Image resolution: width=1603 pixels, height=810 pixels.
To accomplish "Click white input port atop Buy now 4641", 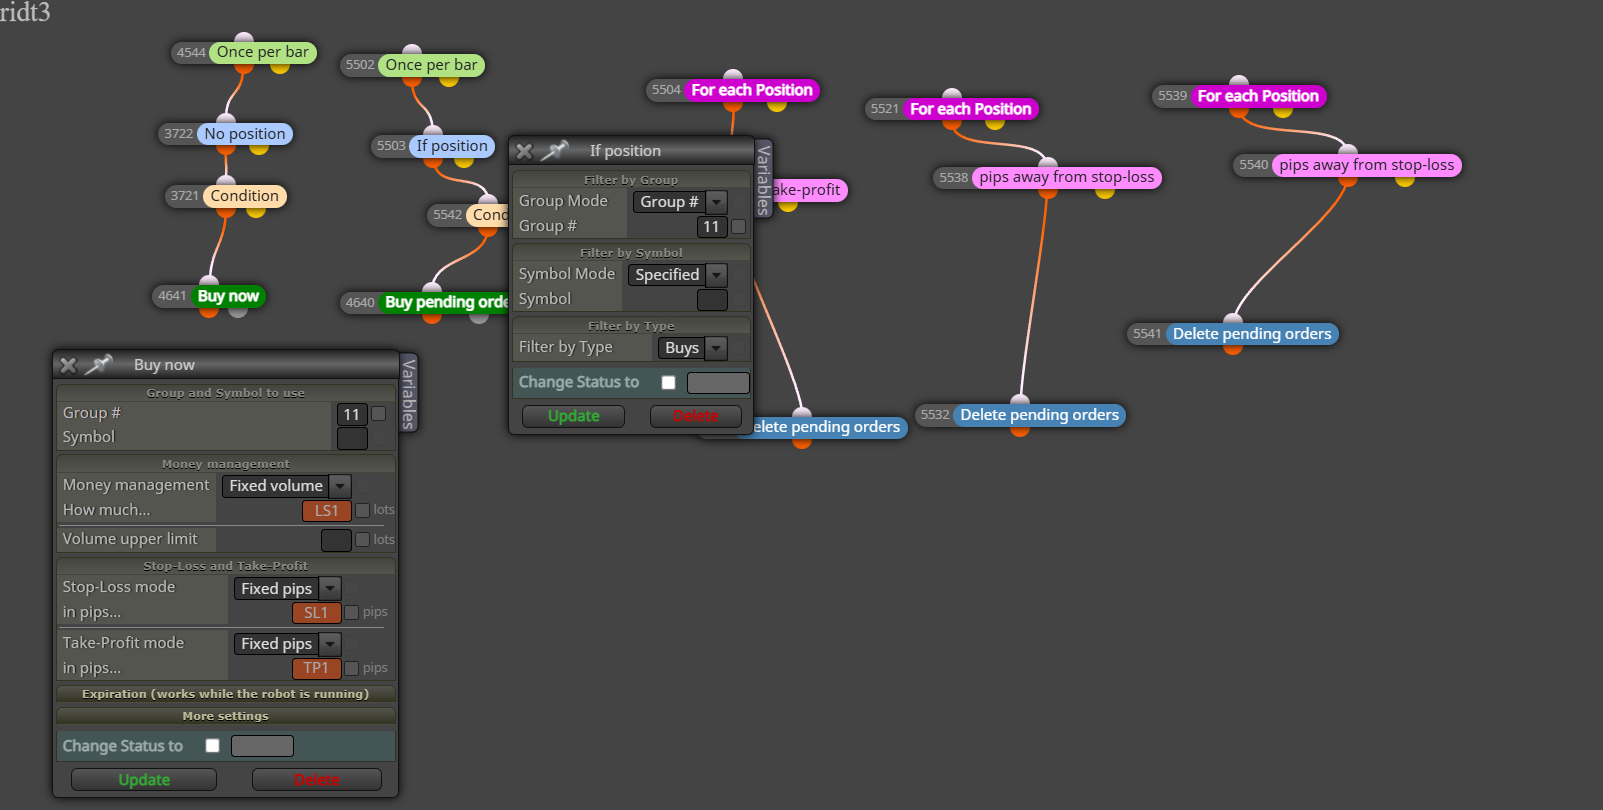I will (x=209, y=282).
